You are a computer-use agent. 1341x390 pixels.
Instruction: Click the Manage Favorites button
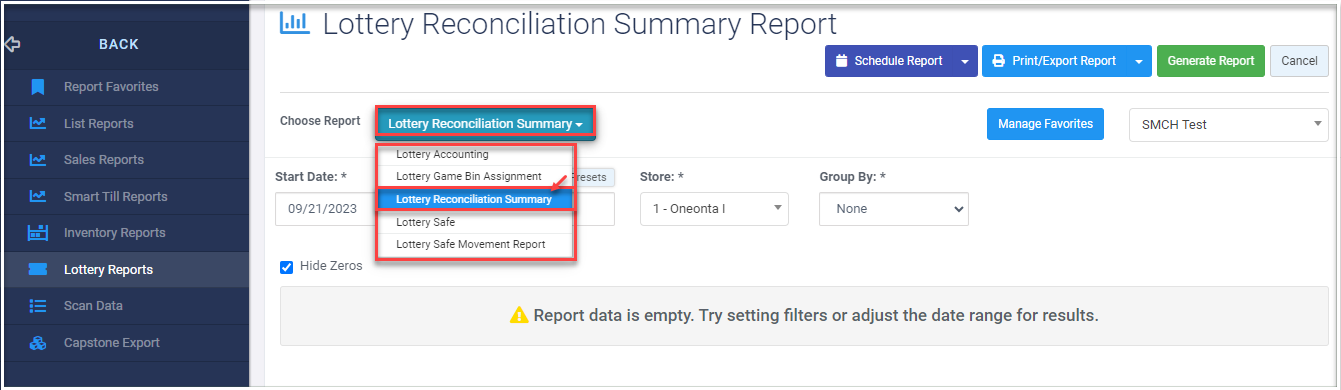tap(1045, 125)
